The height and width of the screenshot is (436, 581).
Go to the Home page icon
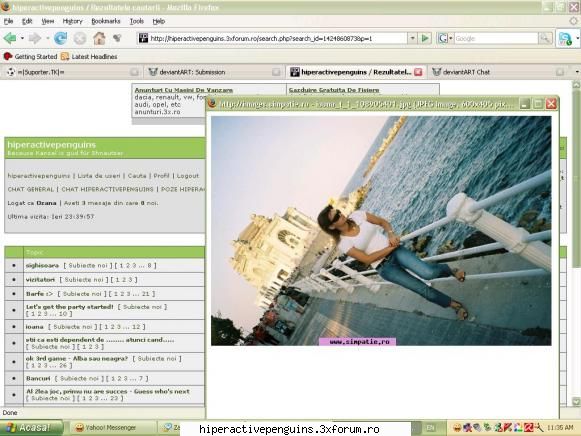pos(99,38)
